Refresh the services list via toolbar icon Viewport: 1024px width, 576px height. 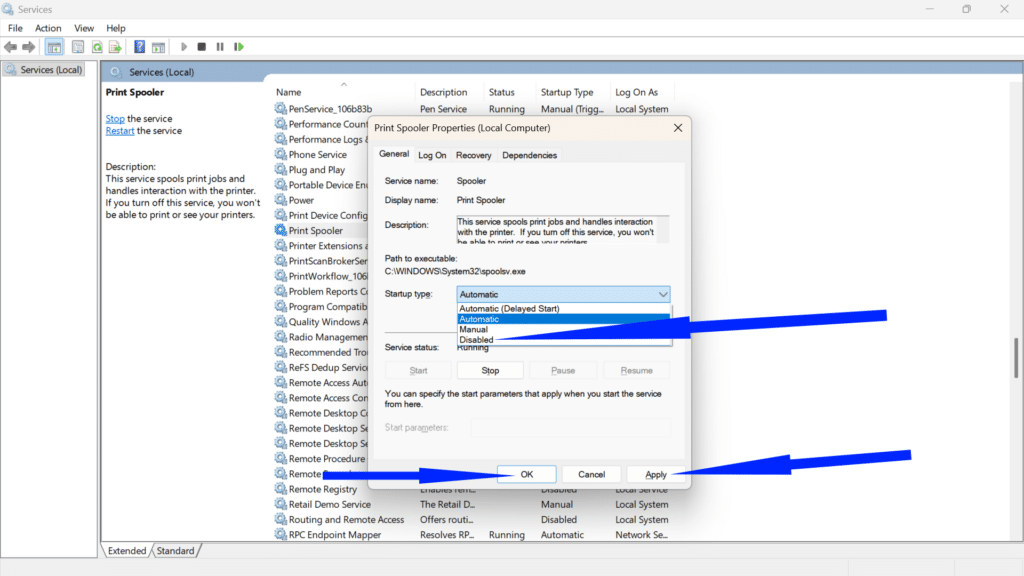(x=96, y=46)
